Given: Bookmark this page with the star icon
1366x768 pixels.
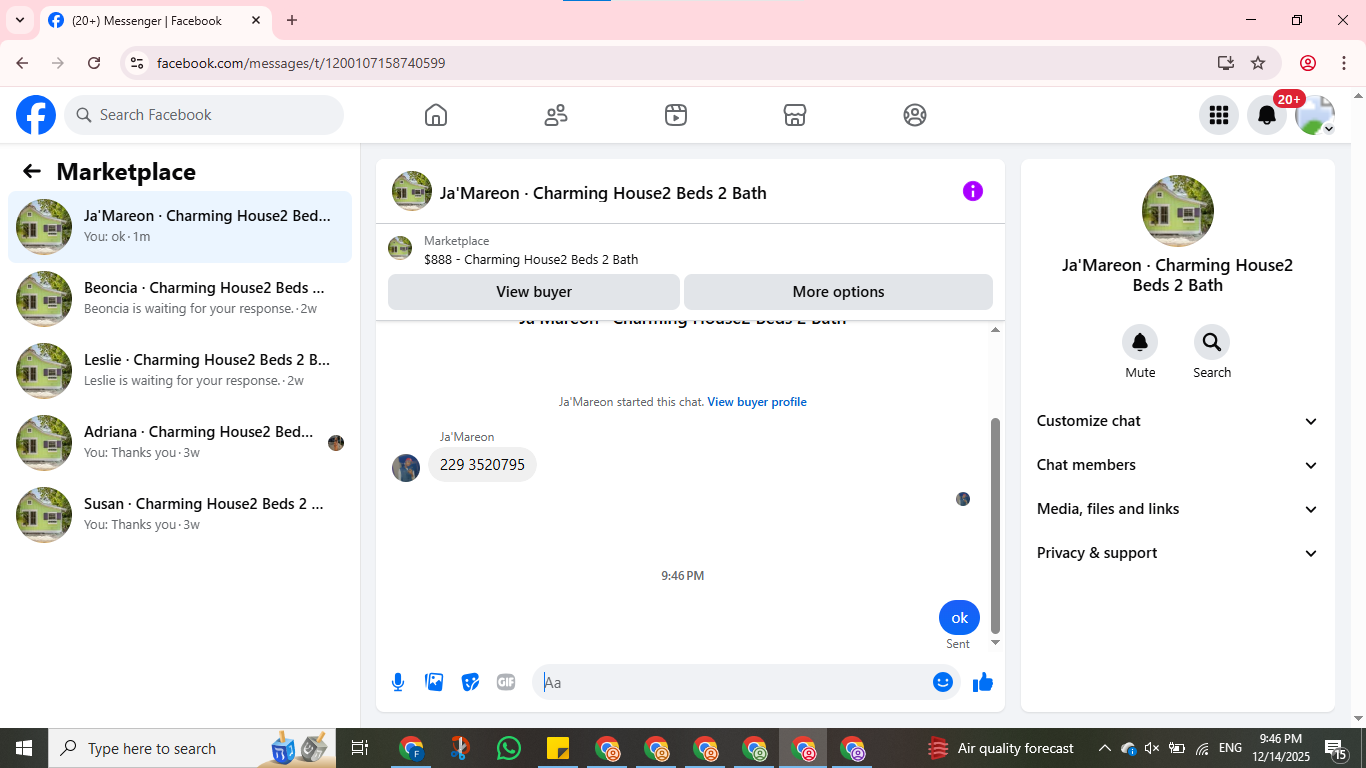Looking at the screenshot, I should point(1258,63).
